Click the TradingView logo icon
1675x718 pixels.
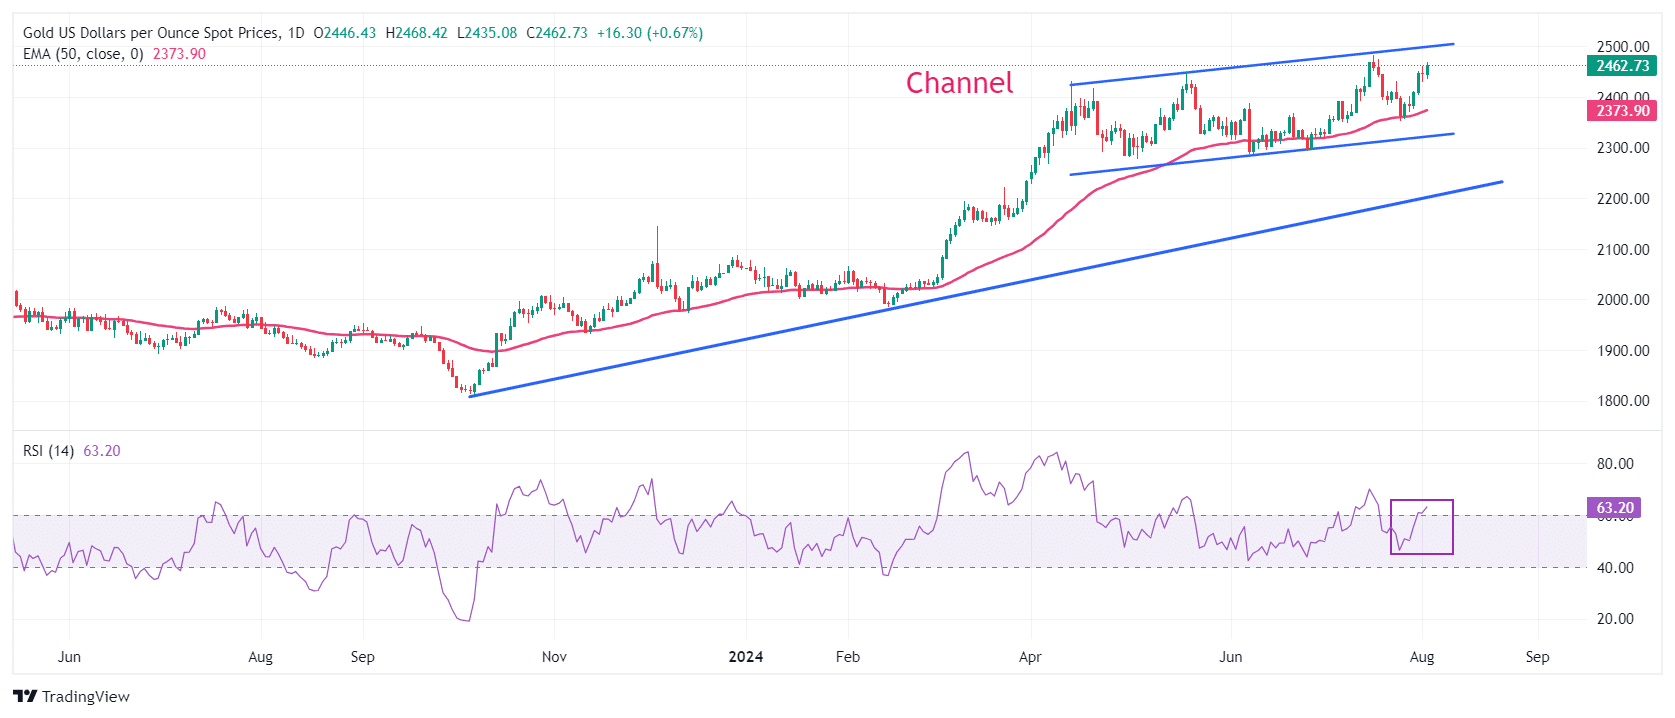[25, 696]
